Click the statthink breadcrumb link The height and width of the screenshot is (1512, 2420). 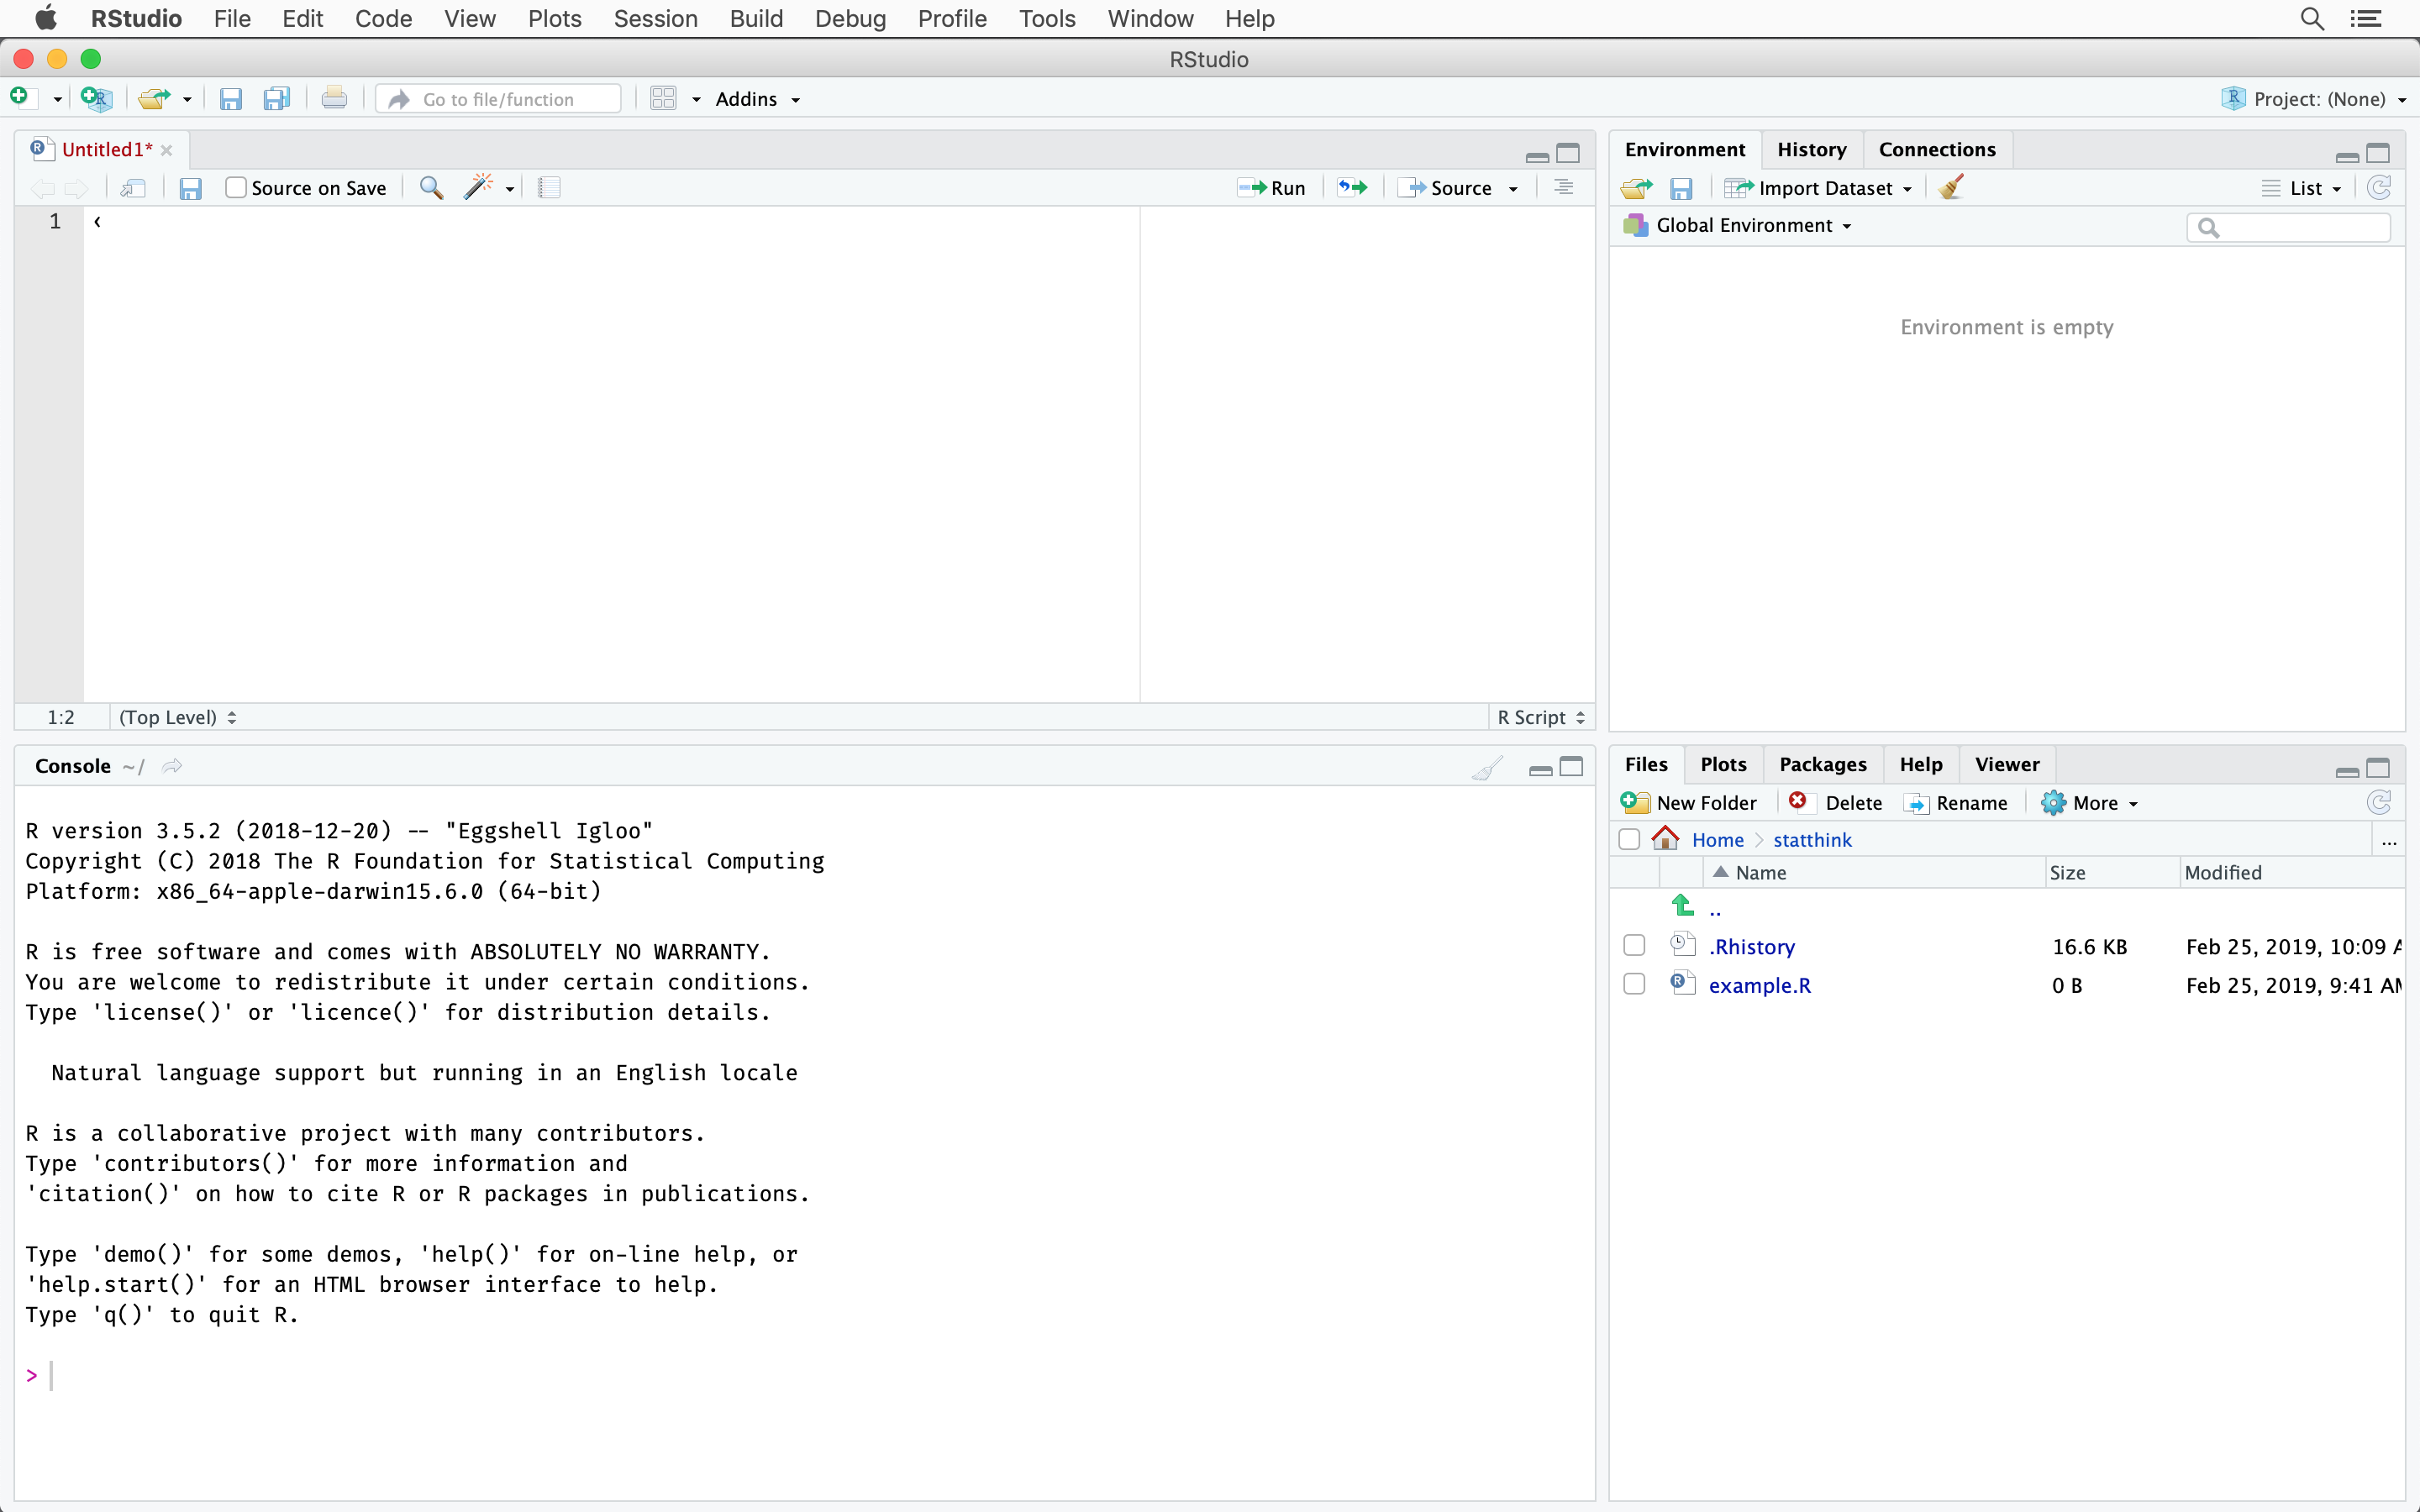1812,840
